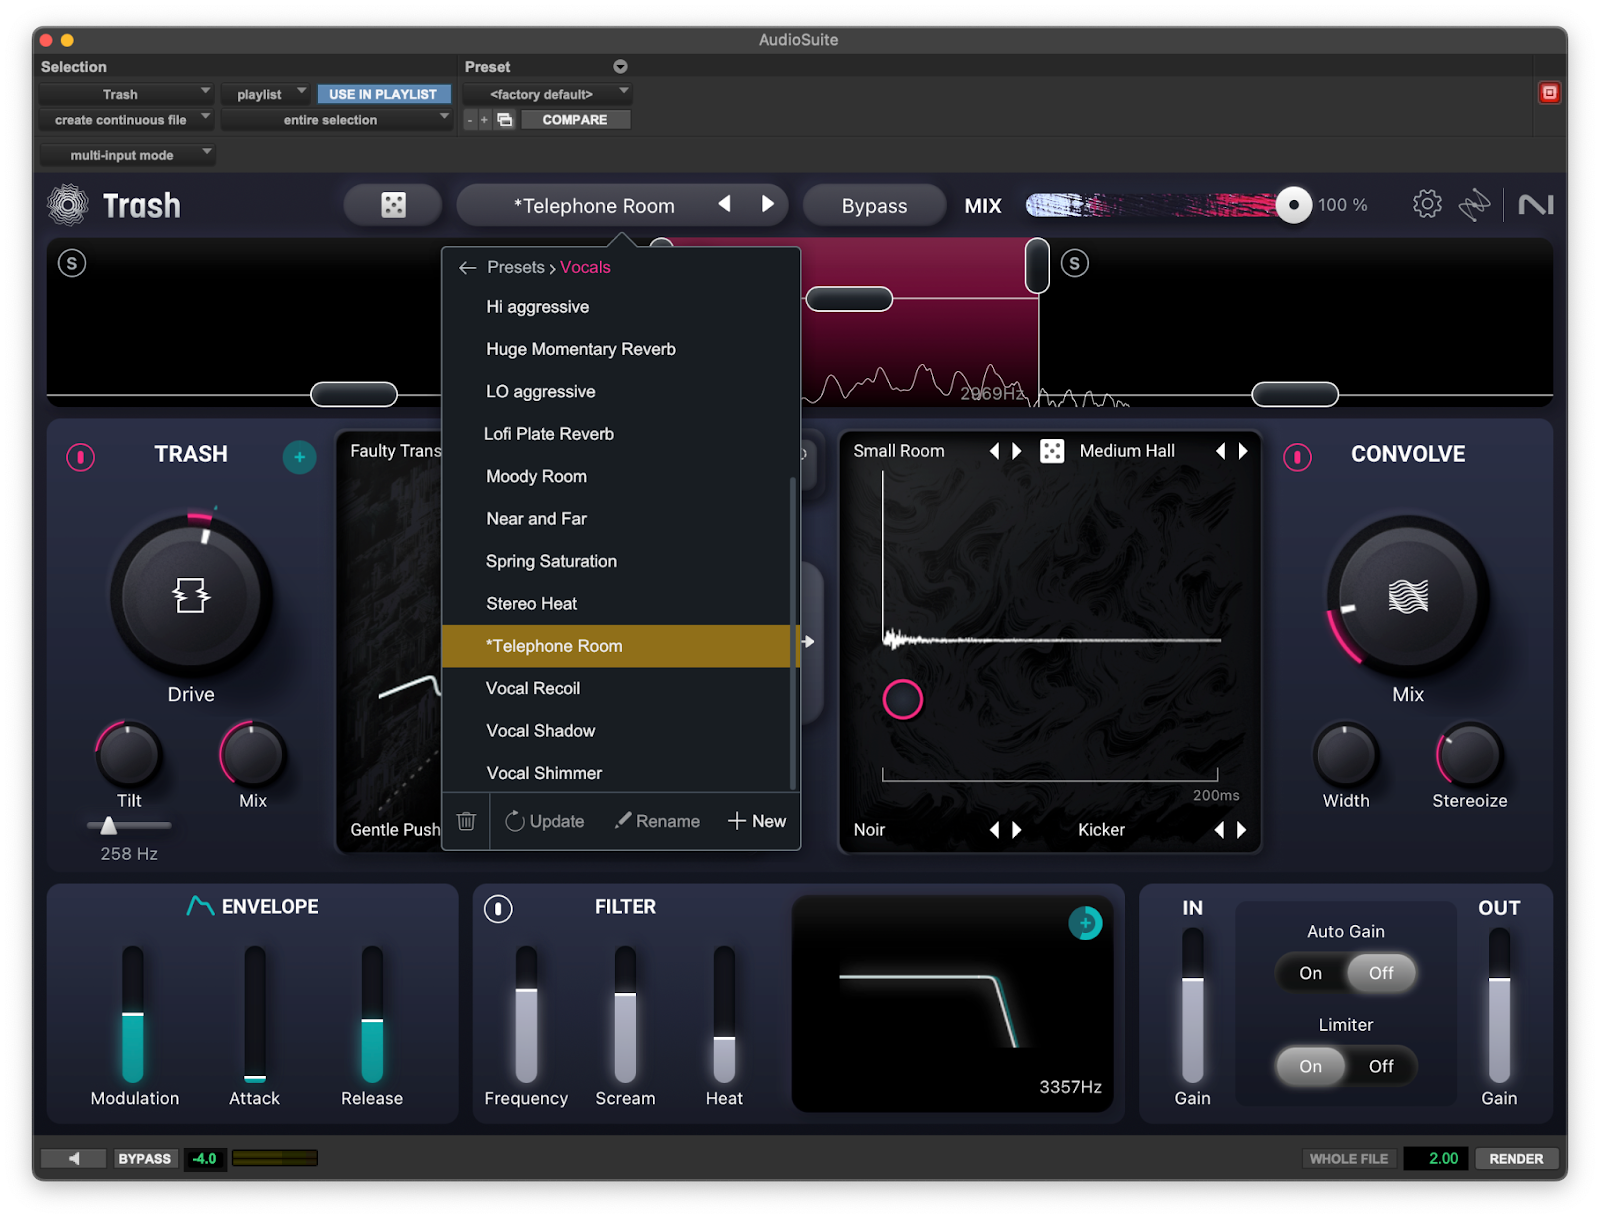Click the pink convolve XY pad circle
The height and width of the screenshot is (1219, 1600).
902,699
